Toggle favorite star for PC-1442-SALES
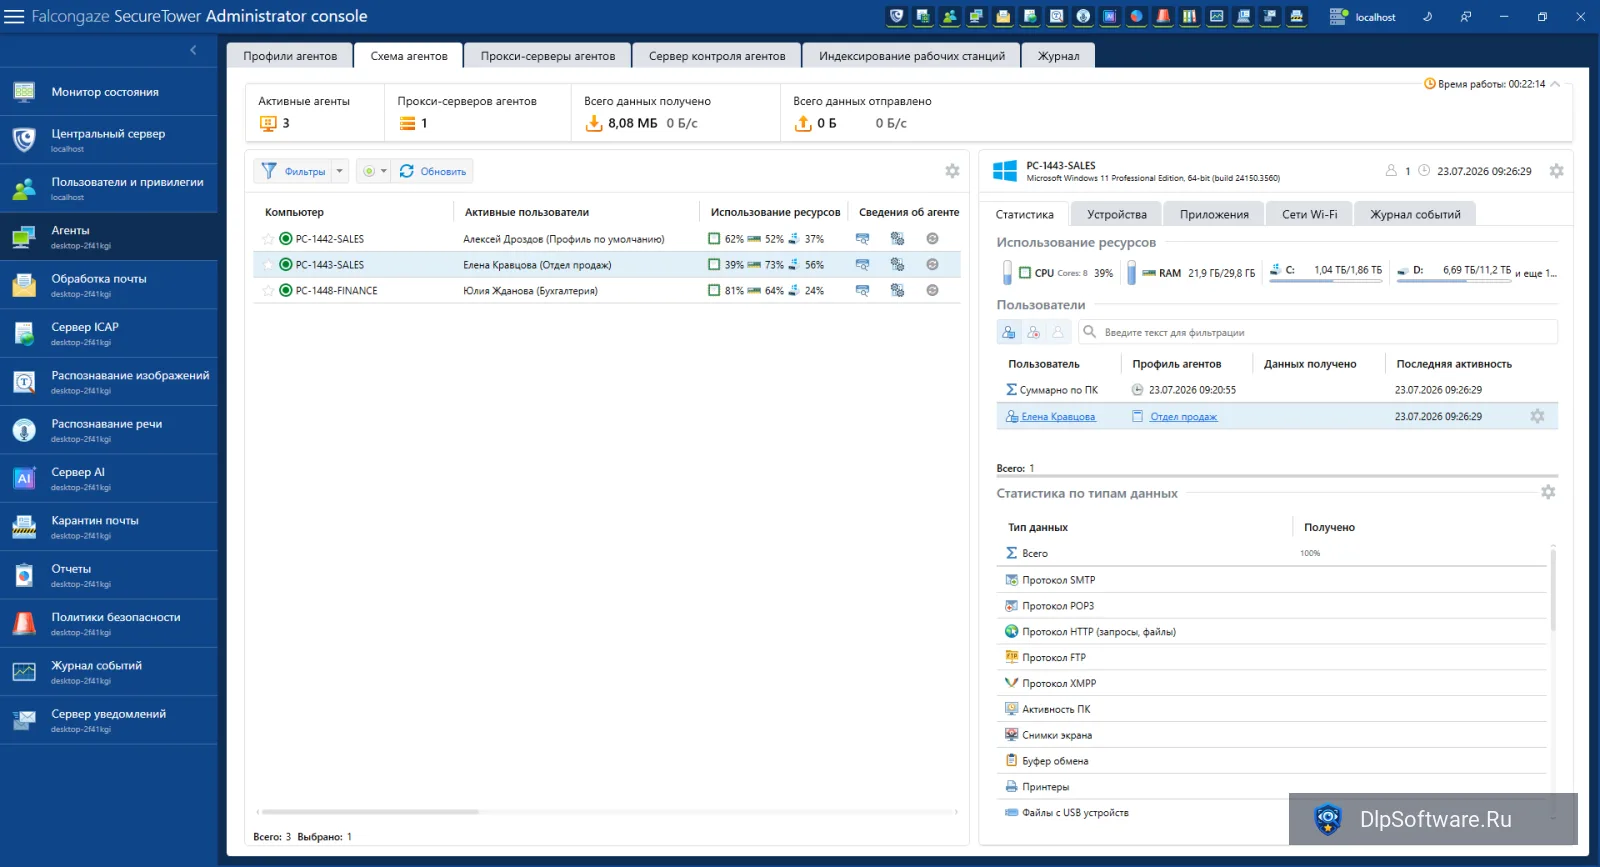 (268, 239)
